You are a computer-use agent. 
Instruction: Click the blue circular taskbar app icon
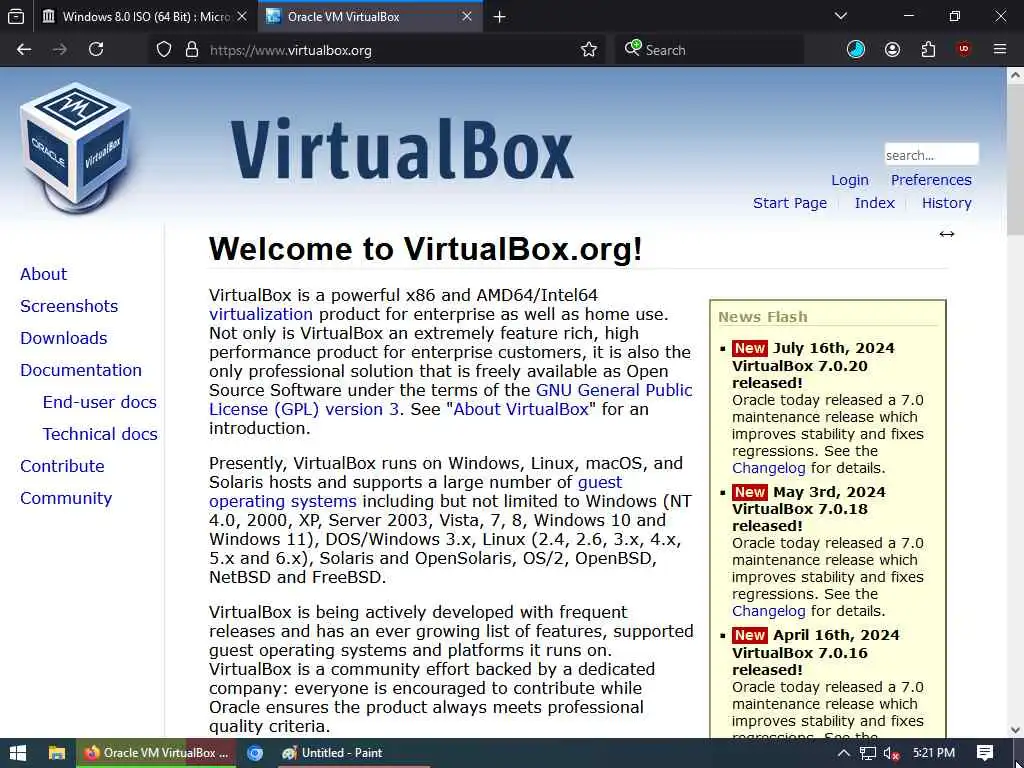[255, 753]
